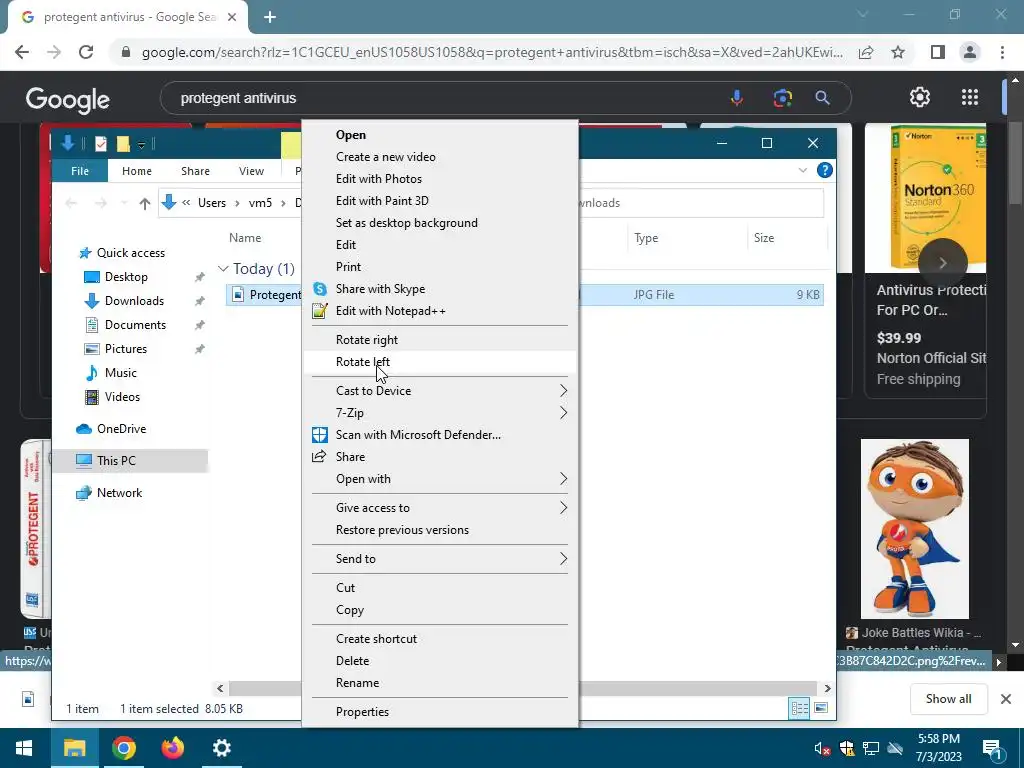
Task: Click Explorer horizontal scrollbar right arrow
Action: 827,688
